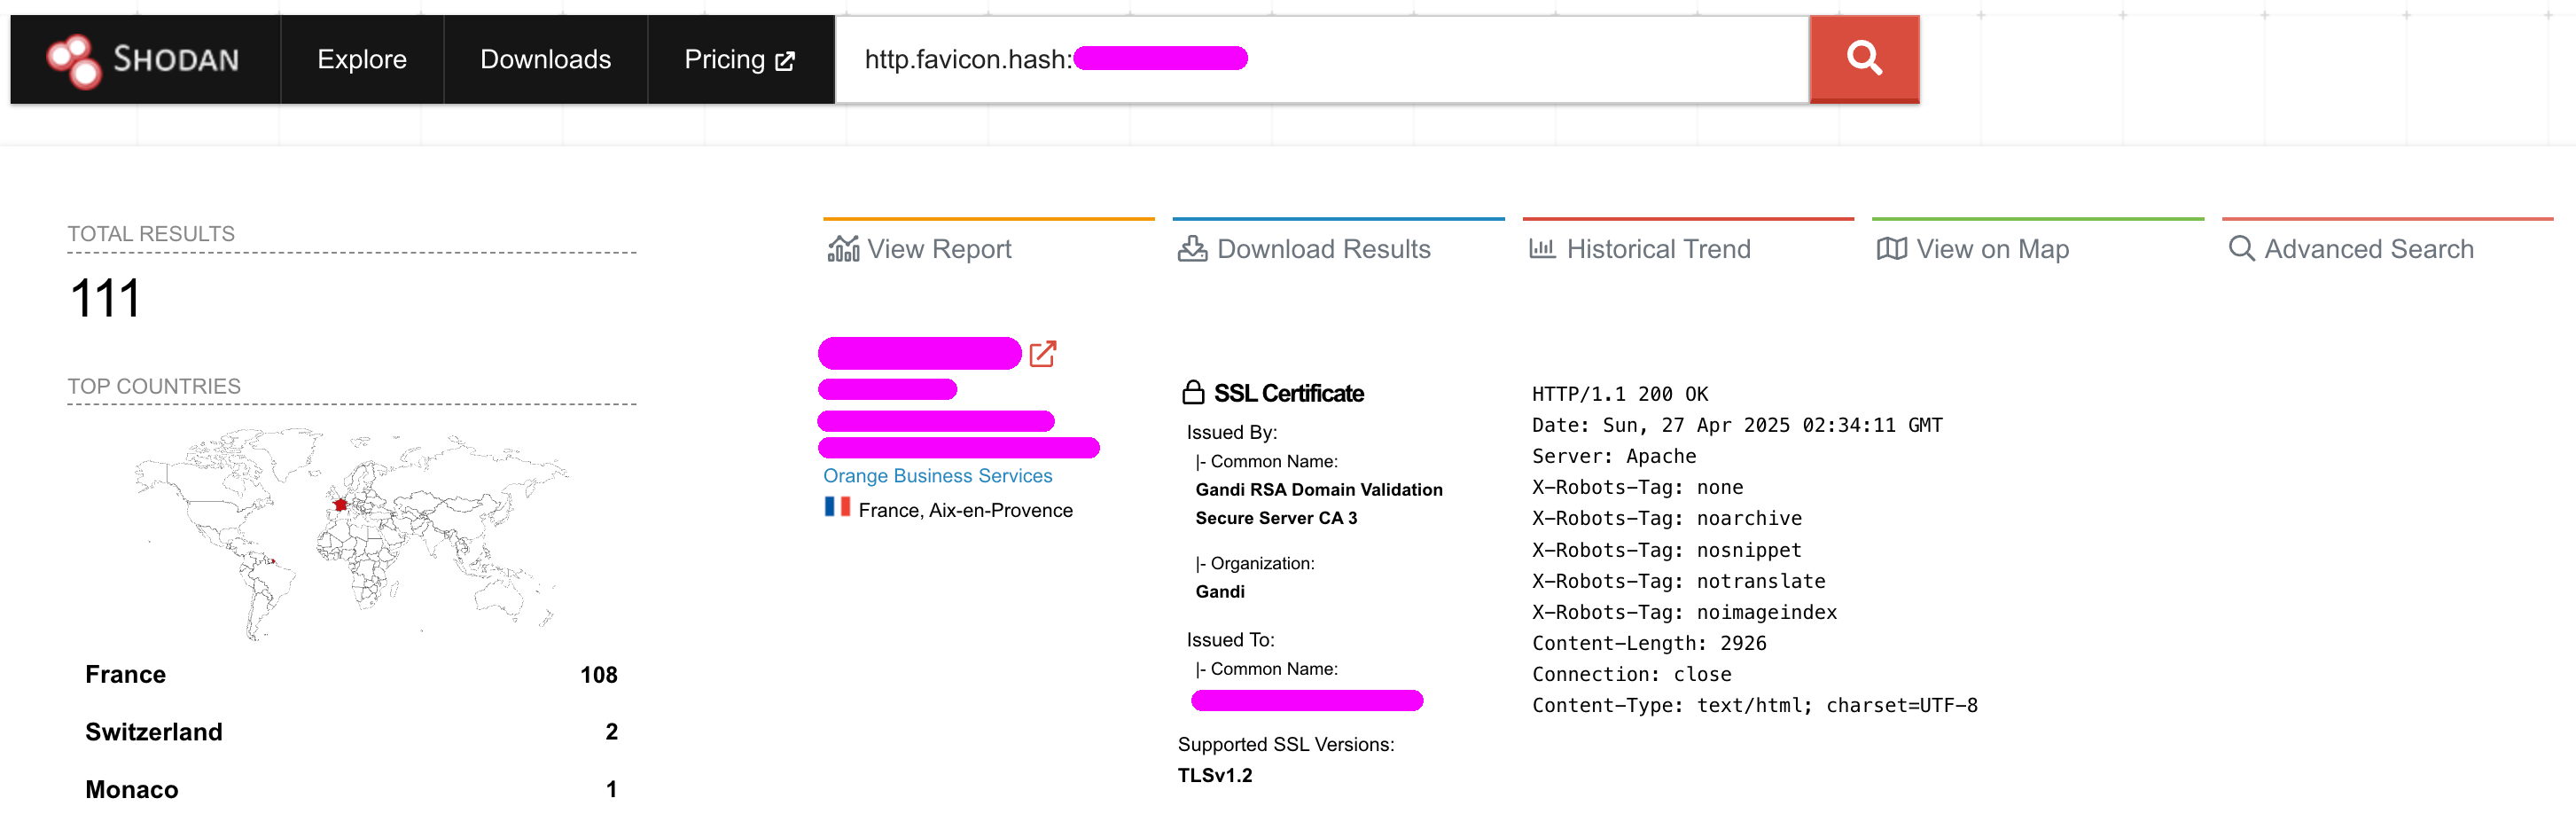Viewport: 2576px width, 814px height.
Task: Click 'Gandi RSA Domain Validation' issuer name
Action: [1318, 489]
